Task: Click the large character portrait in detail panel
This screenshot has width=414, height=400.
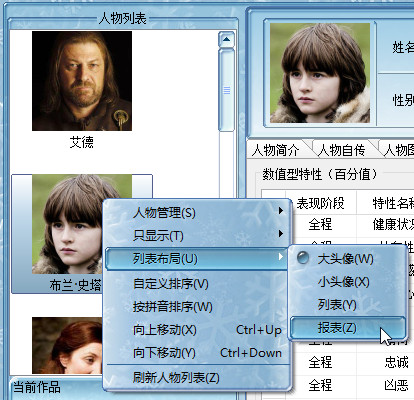Action: [320, 73]
